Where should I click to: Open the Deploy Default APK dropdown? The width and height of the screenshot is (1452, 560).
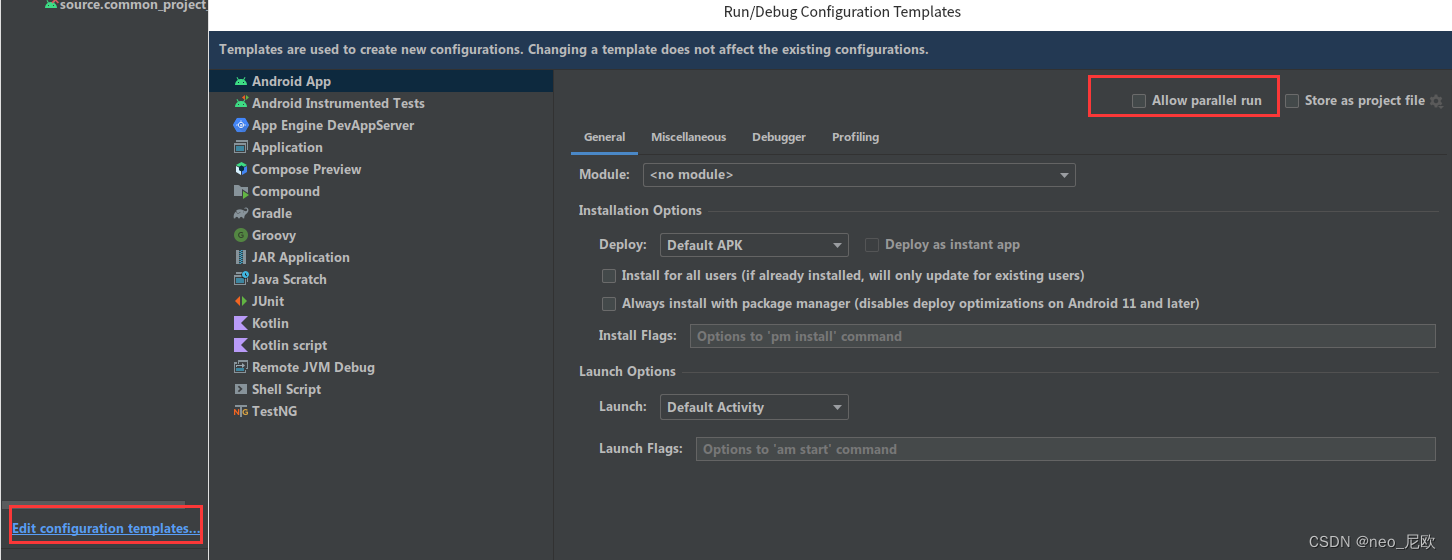click(x=754, y=245)
